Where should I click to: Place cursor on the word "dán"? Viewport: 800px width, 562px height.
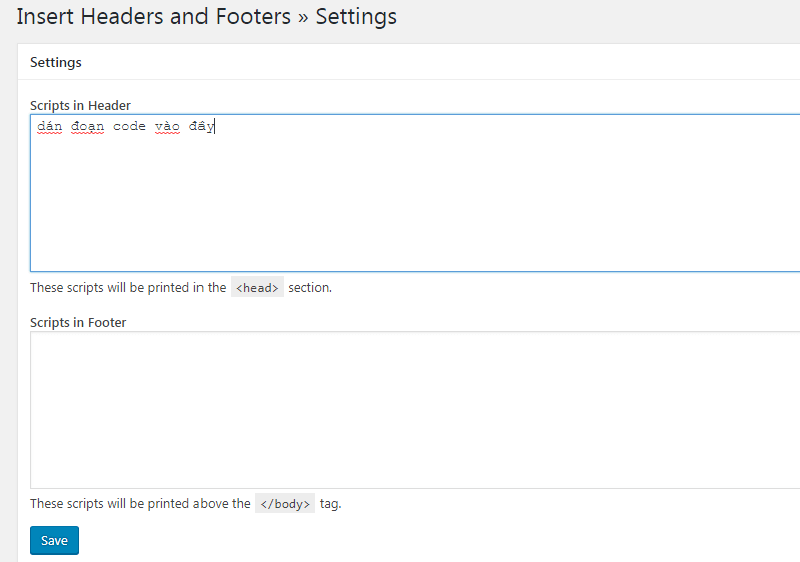(x=49, y=127)
